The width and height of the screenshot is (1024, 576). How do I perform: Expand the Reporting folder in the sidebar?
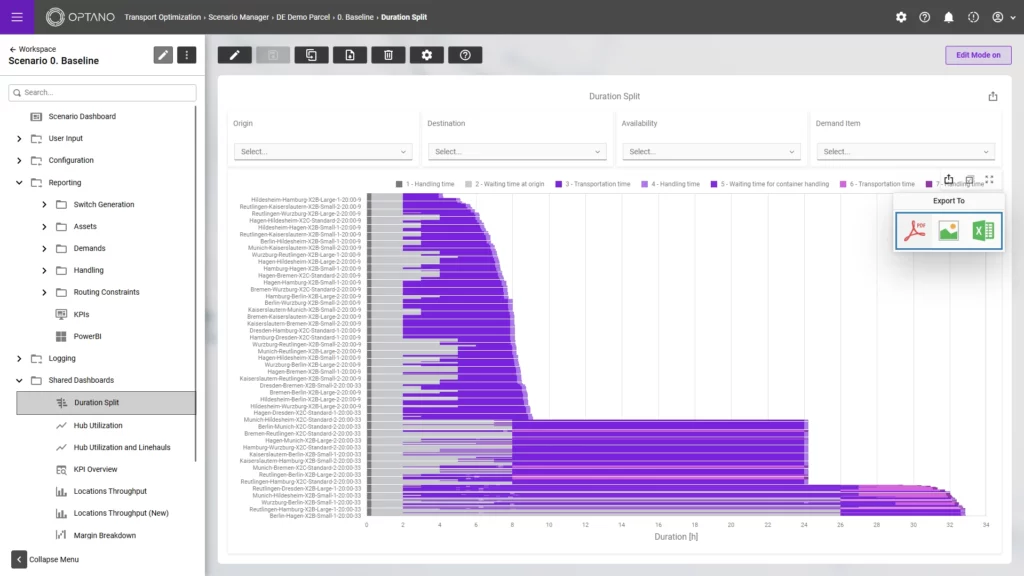click(64, 182)
